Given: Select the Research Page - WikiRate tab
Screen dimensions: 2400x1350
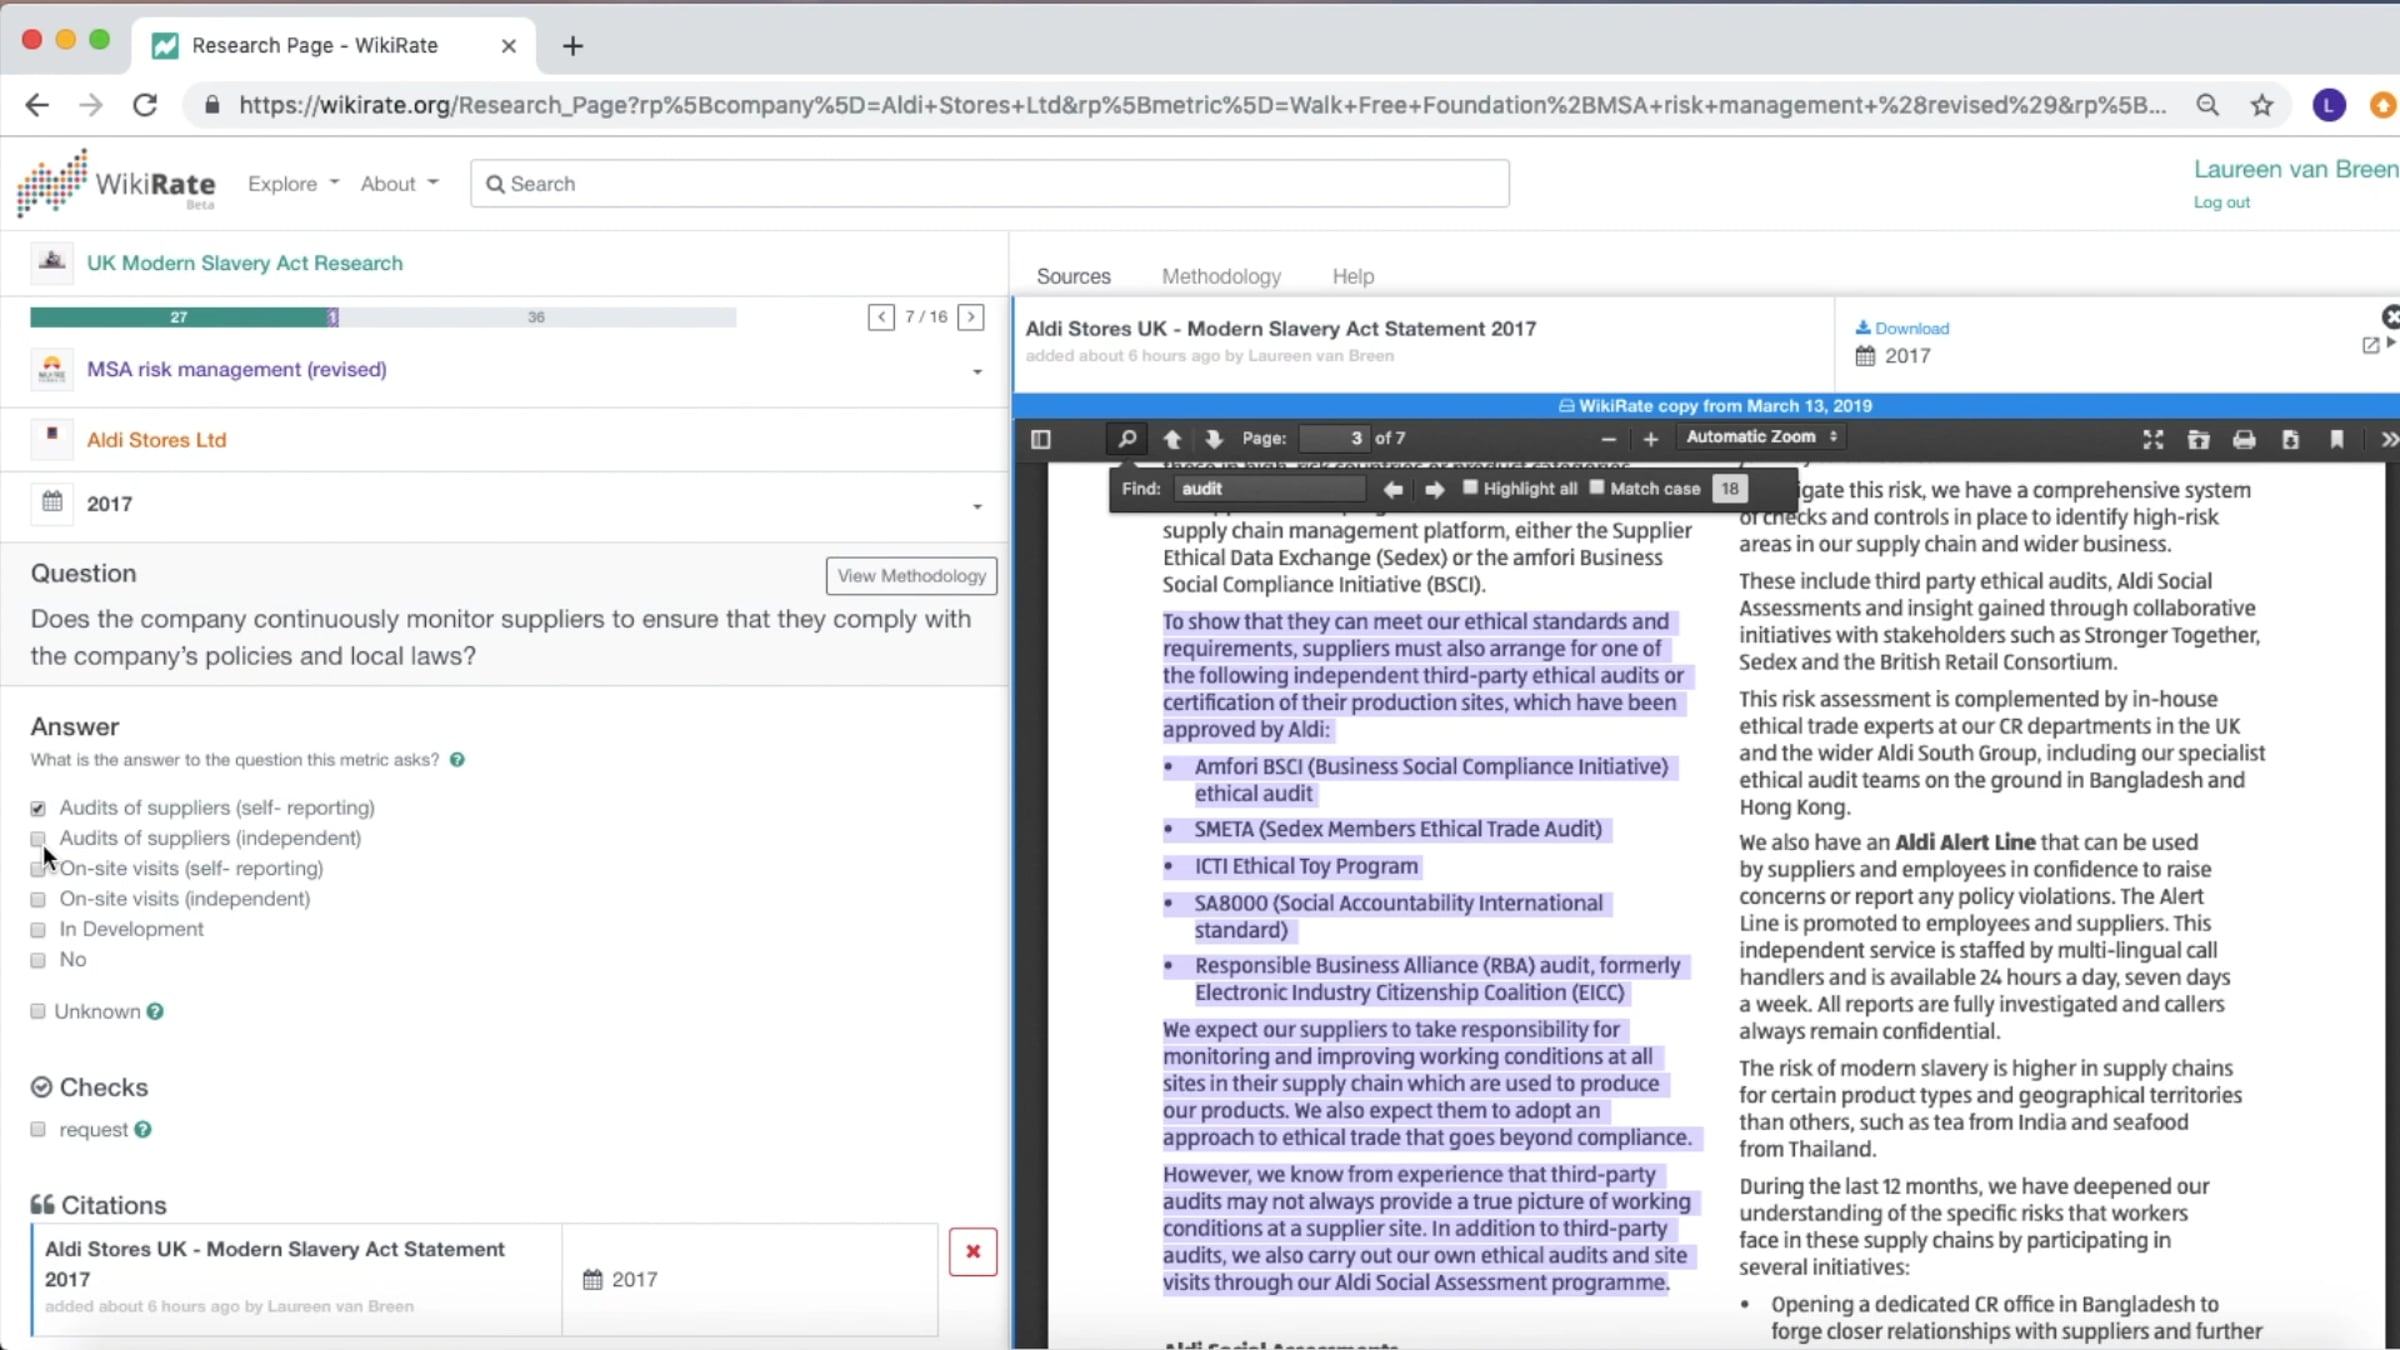Looking at the screenshot, I should tap(333, 46).
